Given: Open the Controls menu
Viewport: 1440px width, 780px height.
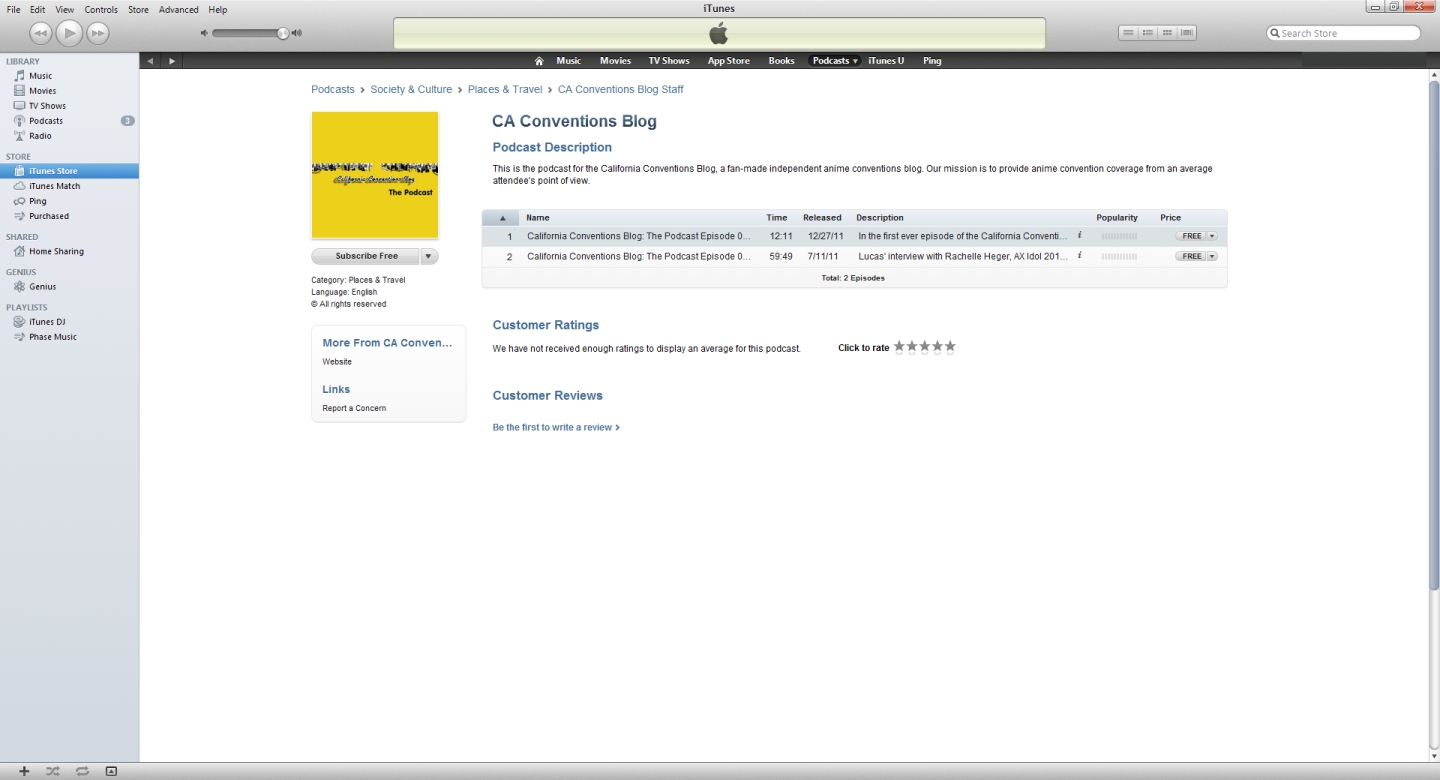Looking at the screenshot, I should point(101,10).
